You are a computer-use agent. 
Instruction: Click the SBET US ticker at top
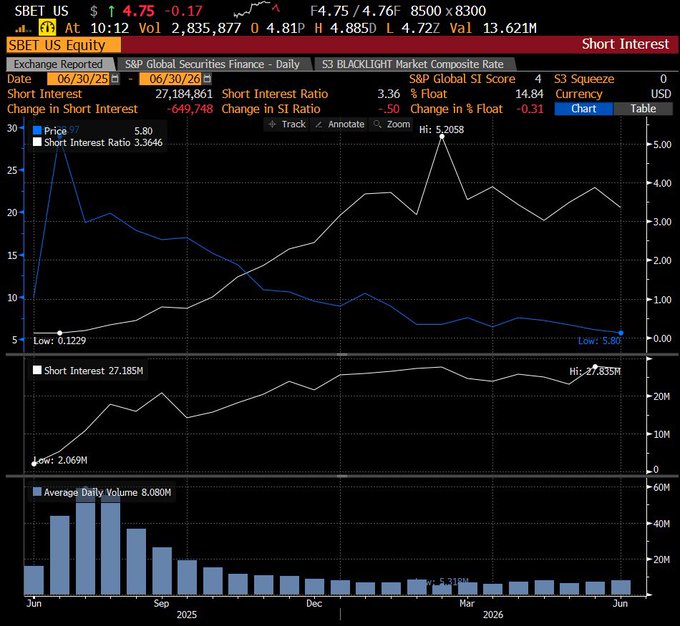(42, 11)
